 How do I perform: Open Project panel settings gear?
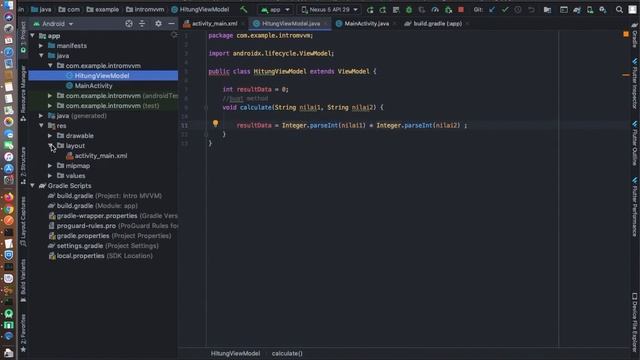(158, 24)
